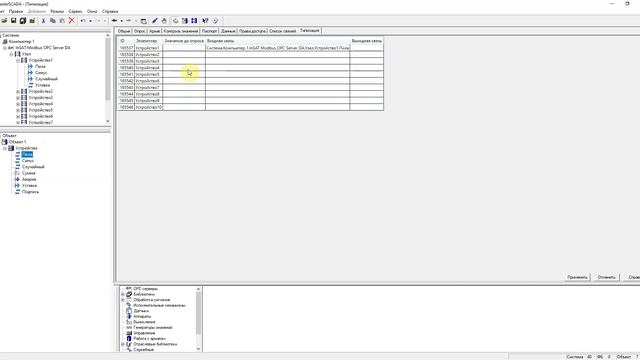Click the Датчики palette icon
Viewport: 640px width, 360px height.
point(129,311)
